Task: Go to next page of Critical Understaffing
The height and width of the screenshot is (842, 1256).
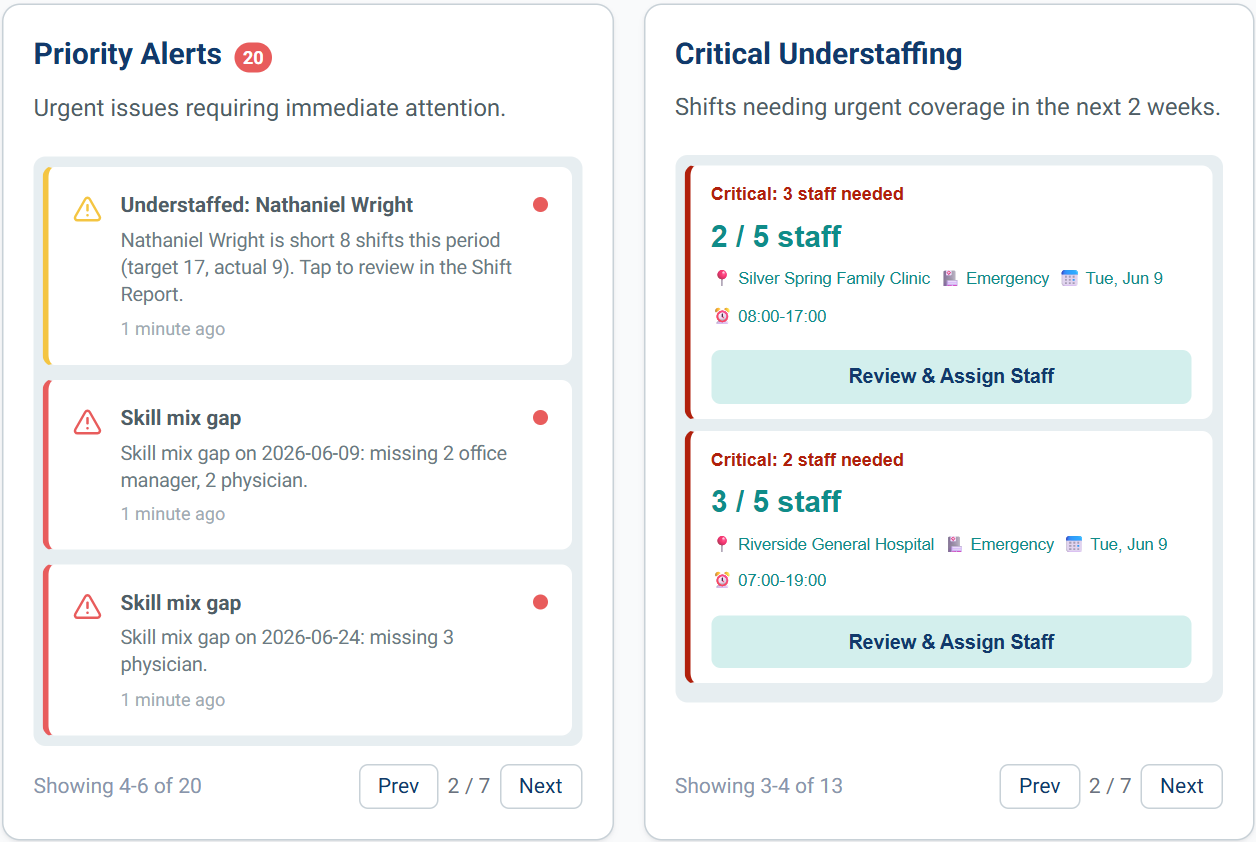Action: tap(1182, 786)
